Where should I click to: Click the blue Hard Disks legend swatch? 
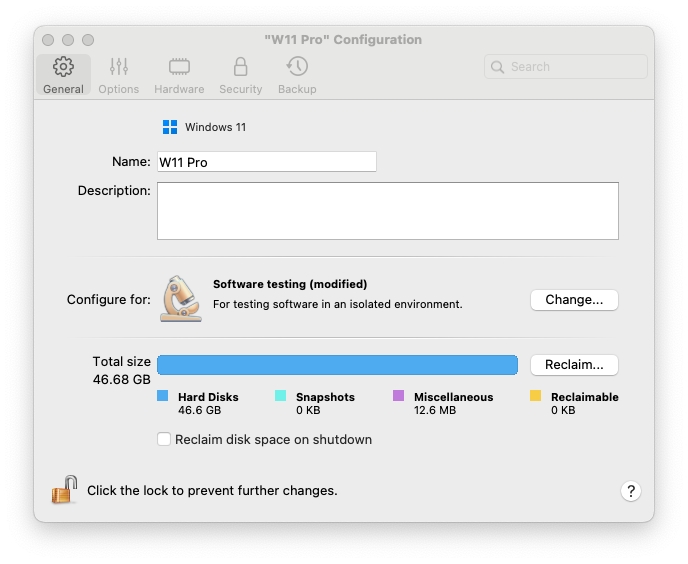[163, 397]
